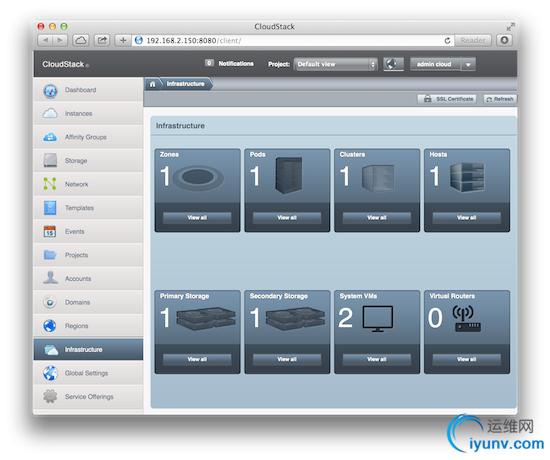Click the Global Settings icon
Image resolution: width=550 pixels, height=460 pixels.
50,373
